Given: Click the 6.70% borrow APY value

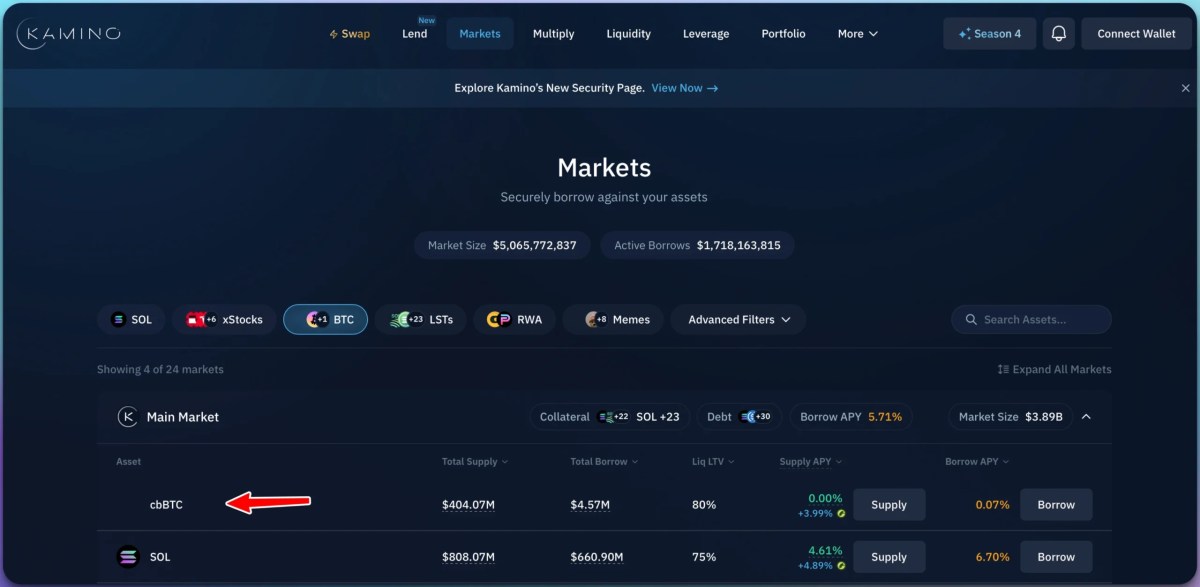Looking at the screenshot, I should point(992,557).
